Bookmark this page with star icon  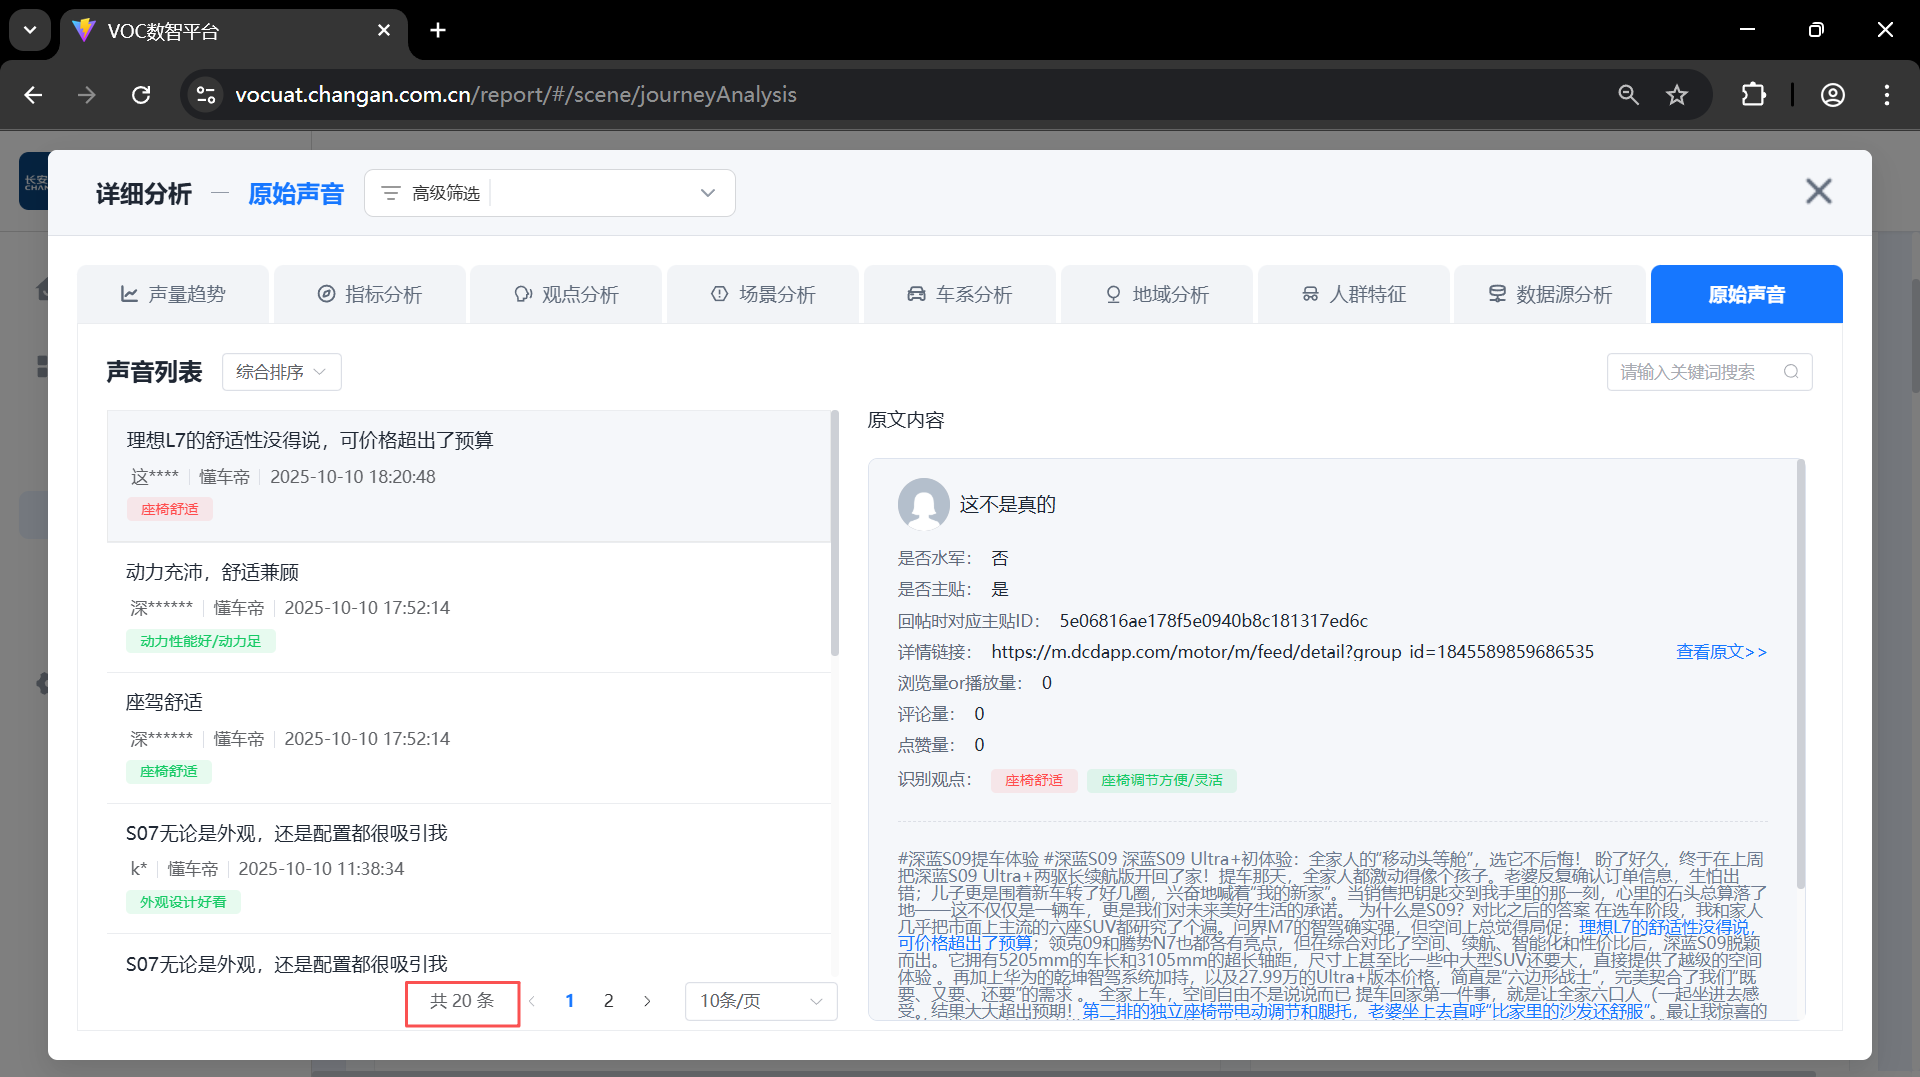[x=1677, y=95]
